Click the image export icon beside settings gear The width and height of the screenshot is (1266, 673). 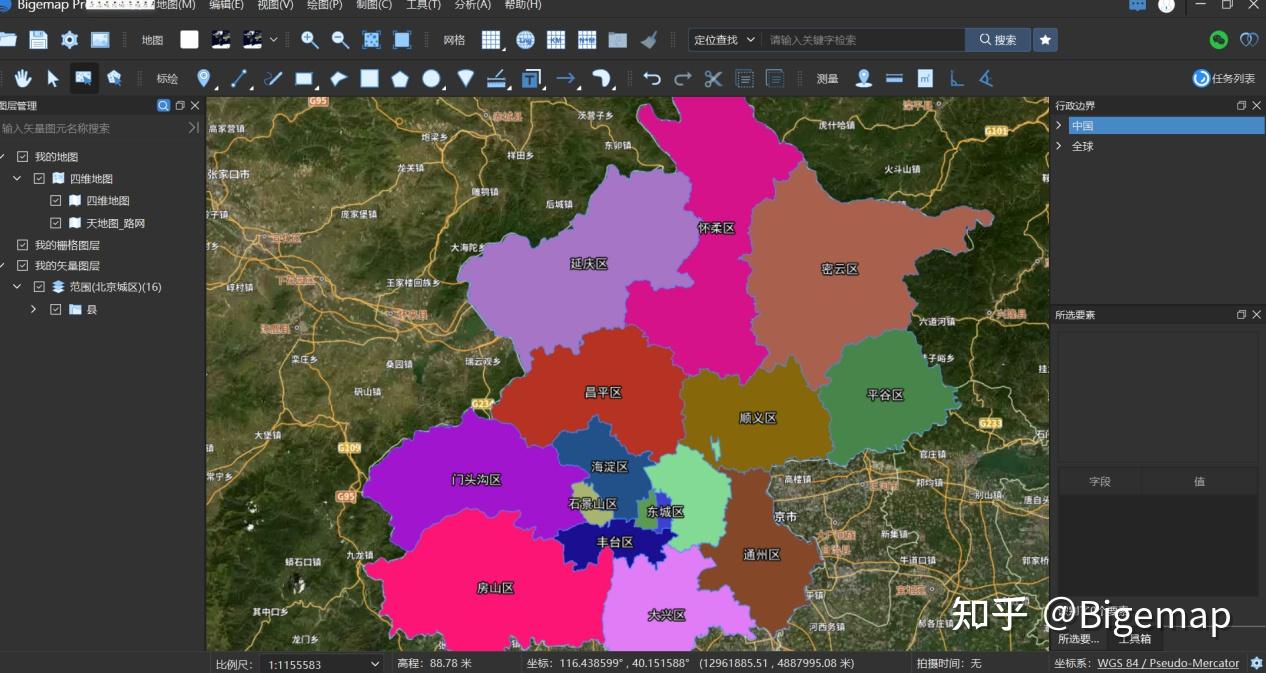[x=100, y=40]
